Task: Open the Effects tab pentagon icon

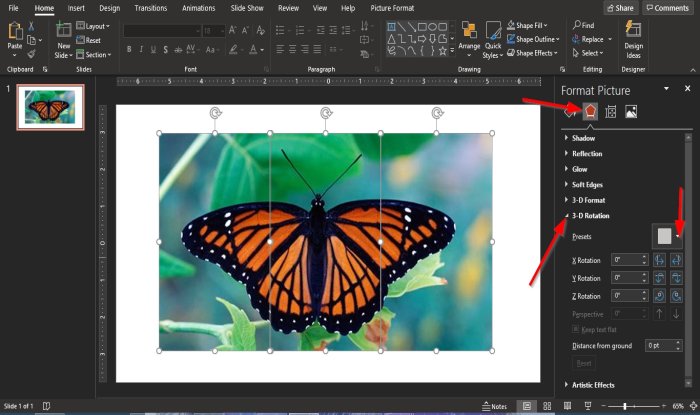Action: point(591,112)
